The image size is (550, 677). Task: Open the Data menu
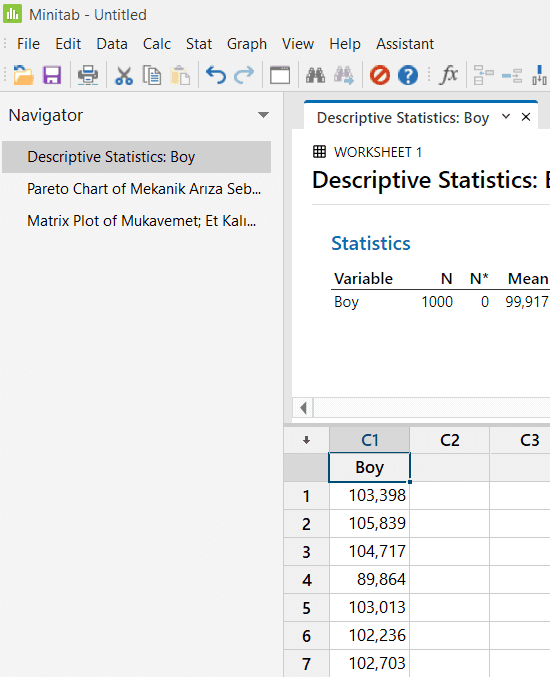tap(112, 44)
